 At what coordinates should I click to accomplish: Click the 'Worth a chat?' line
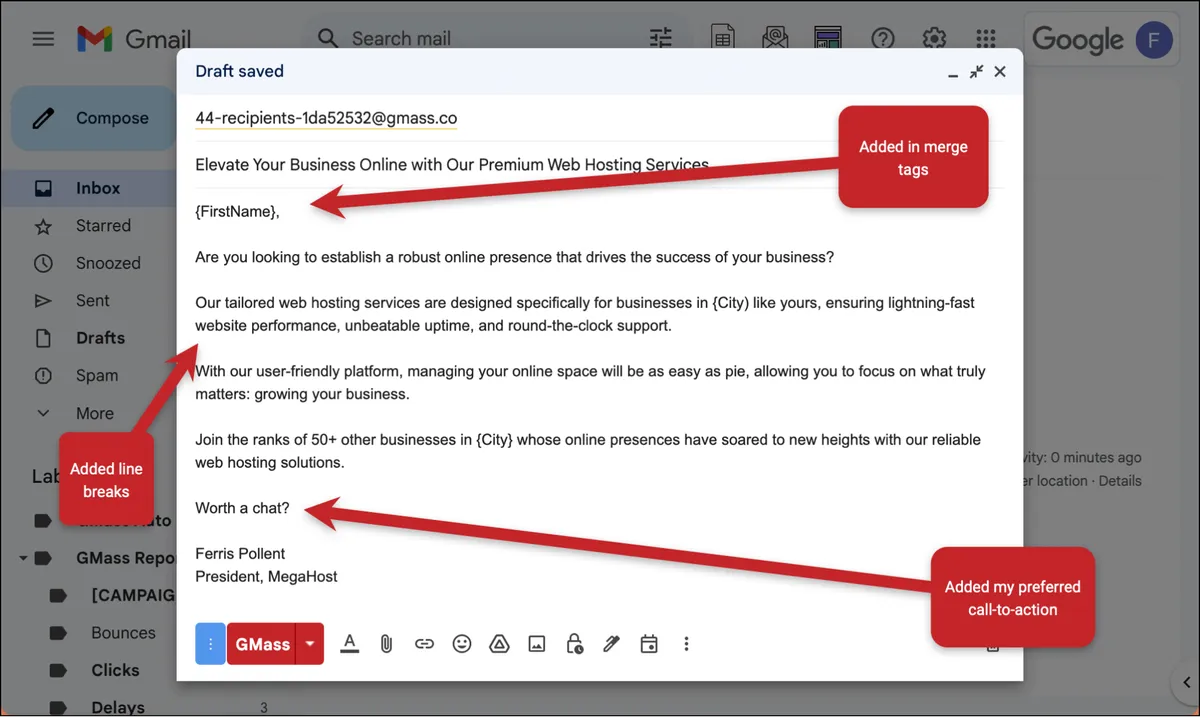242,508
